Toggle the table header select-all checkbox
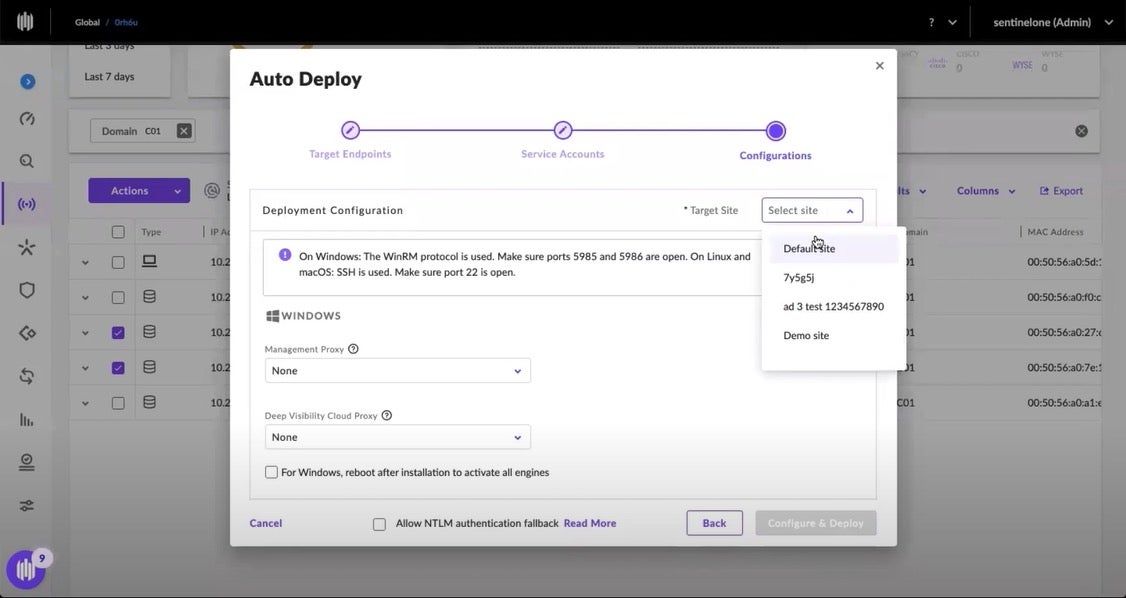1126x598 pixels. pos(118,232)
